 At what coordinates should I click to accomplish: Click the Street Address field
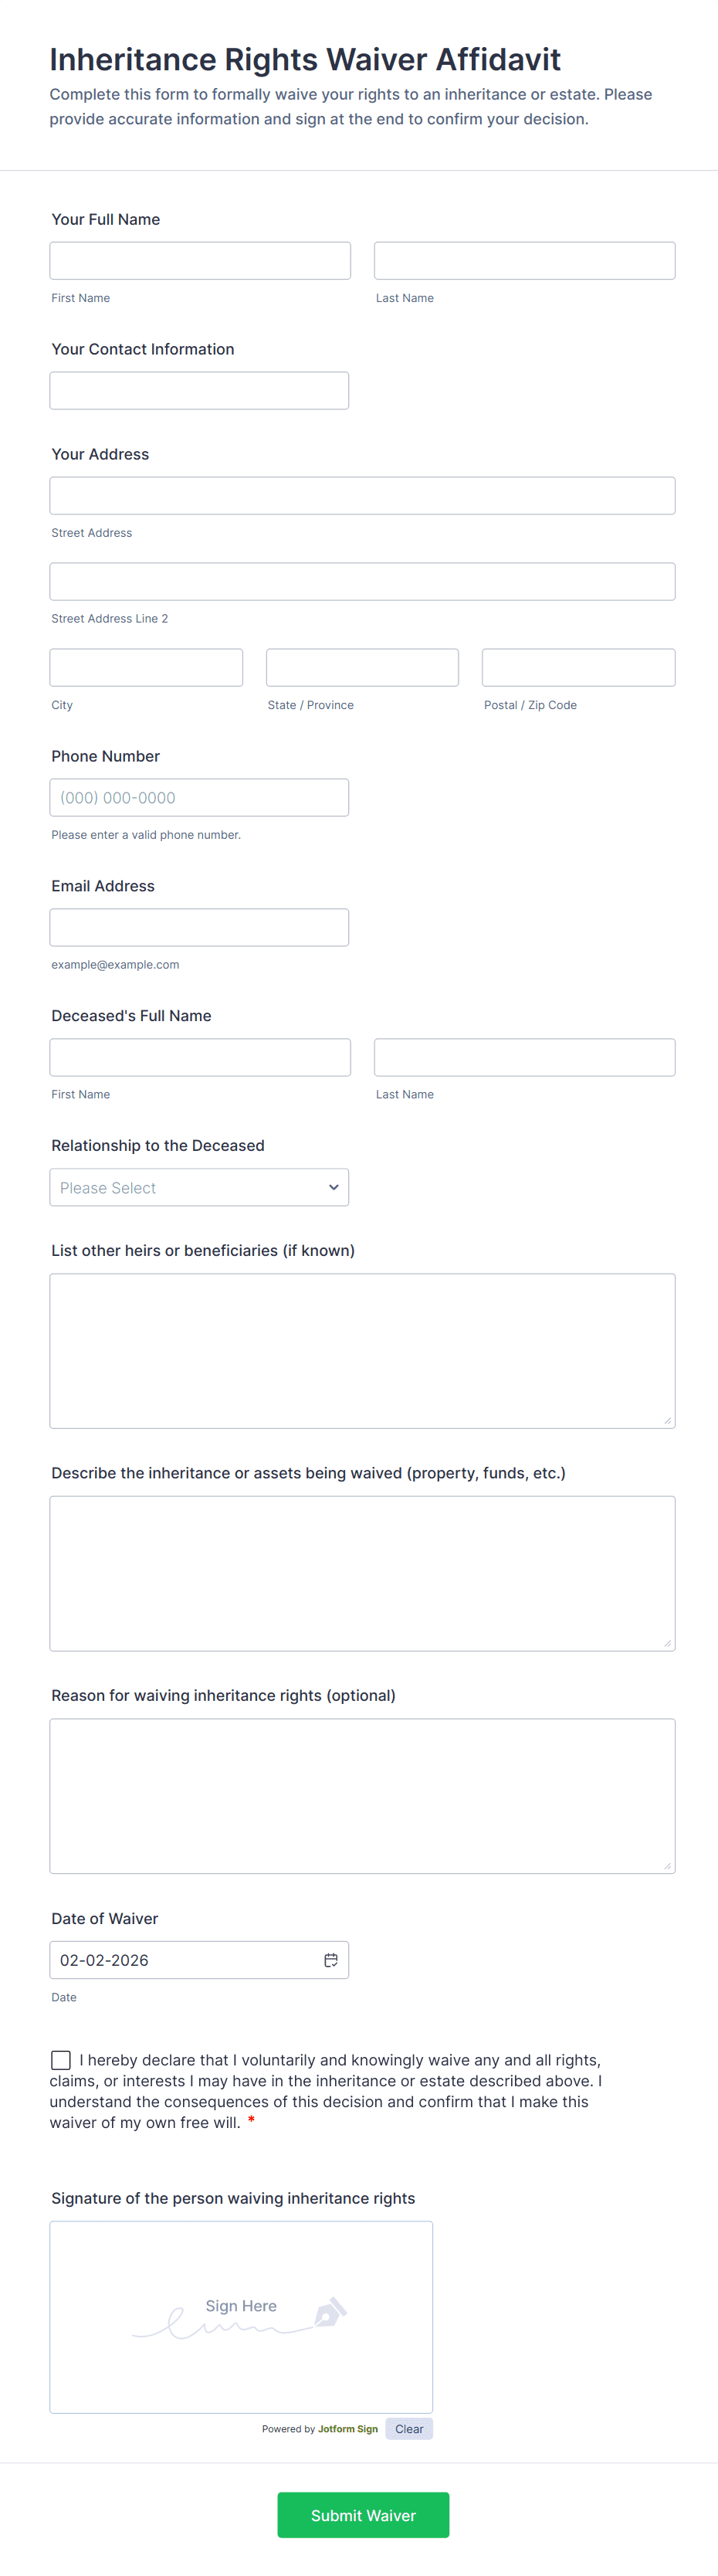tap(362, 495)
